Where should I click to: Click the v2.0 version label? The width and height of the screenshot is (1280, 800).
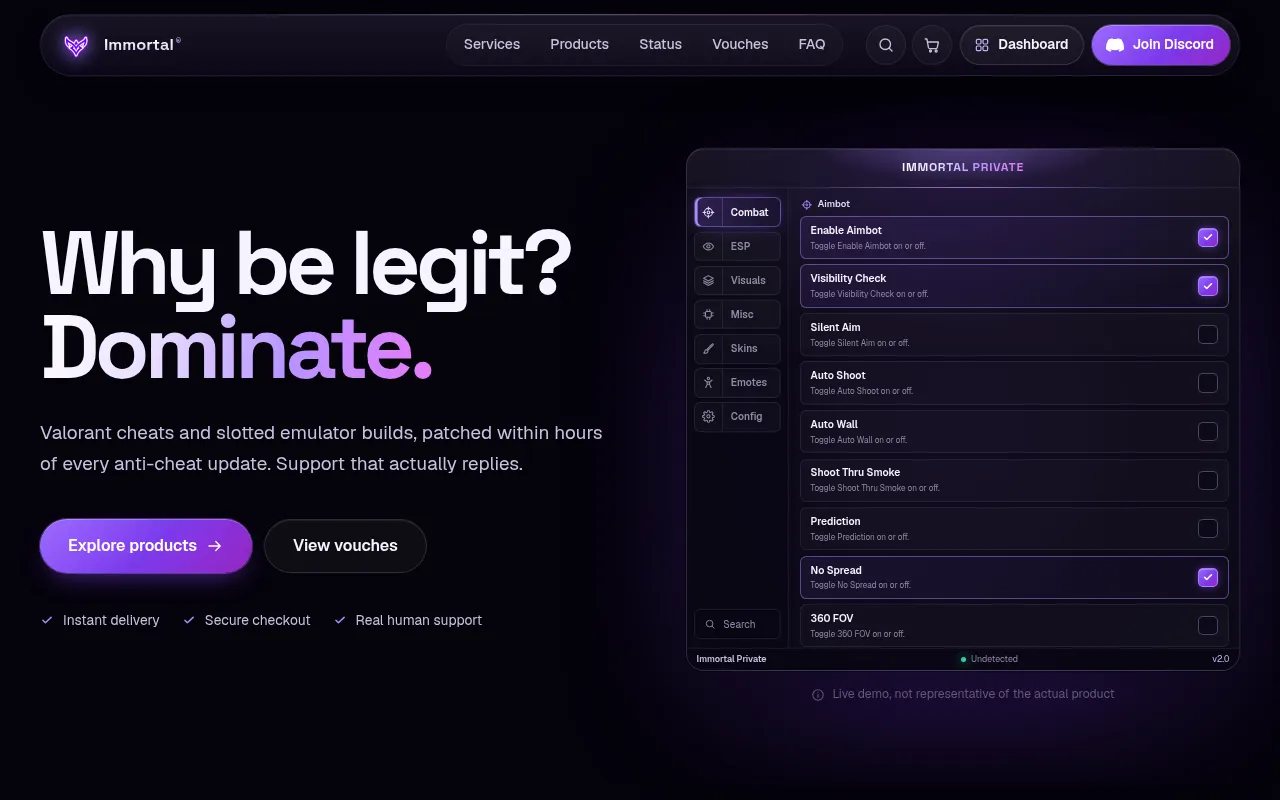point(1220,659)
